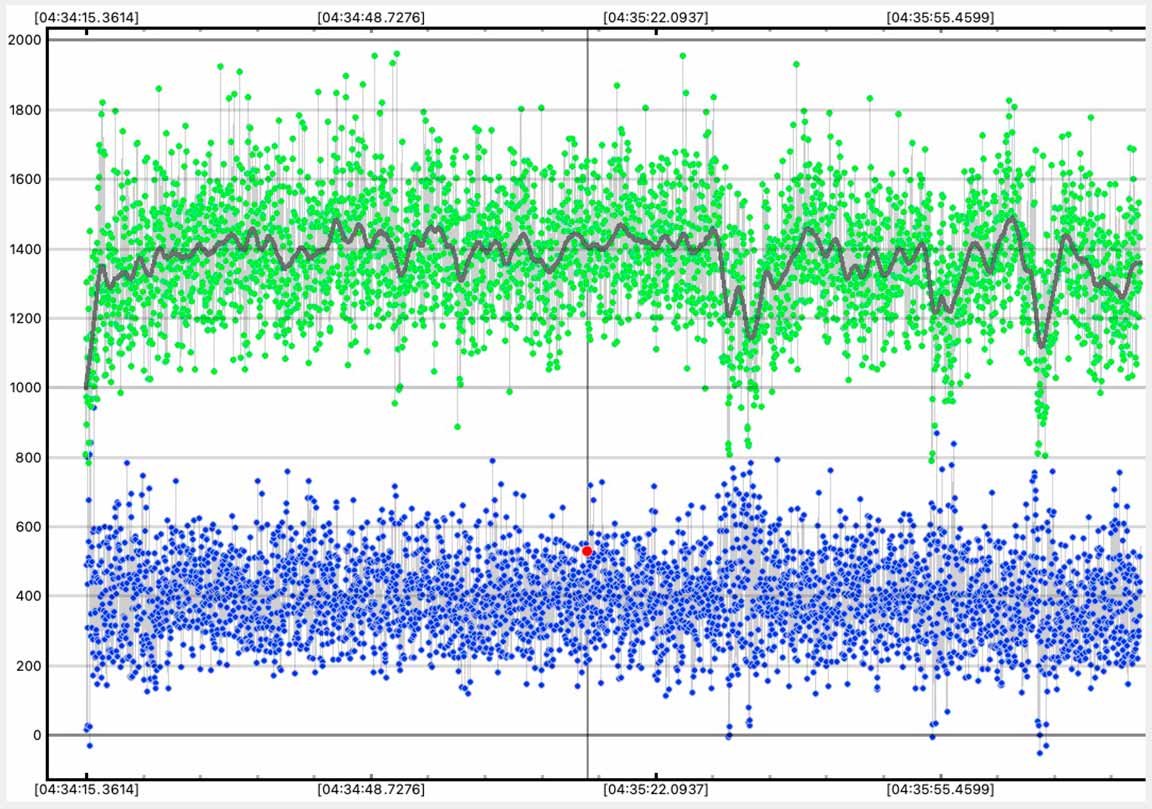Select top axis timestamp 04:35:22.0937

[656, 17]
